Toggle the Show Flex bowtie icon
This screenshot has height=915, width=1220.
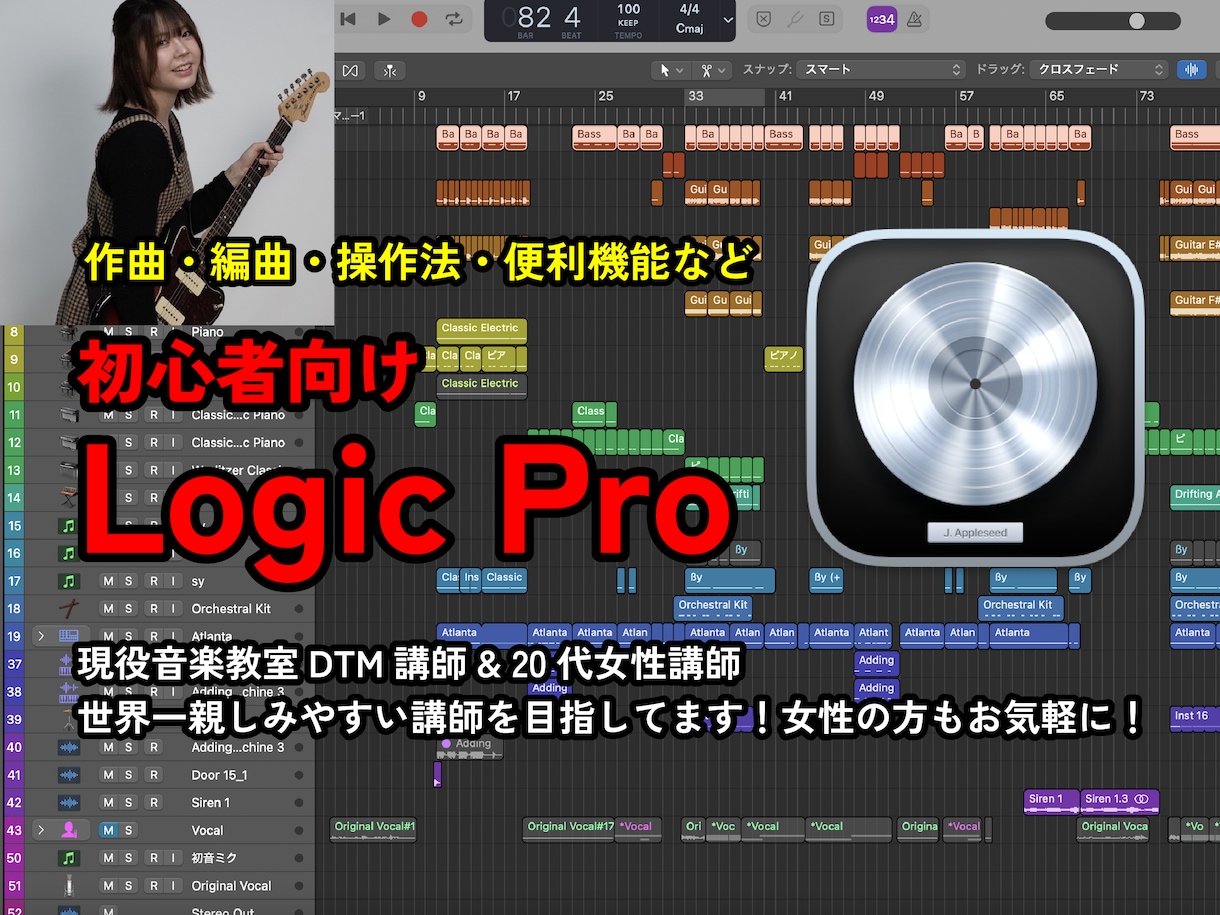[350, 70]
